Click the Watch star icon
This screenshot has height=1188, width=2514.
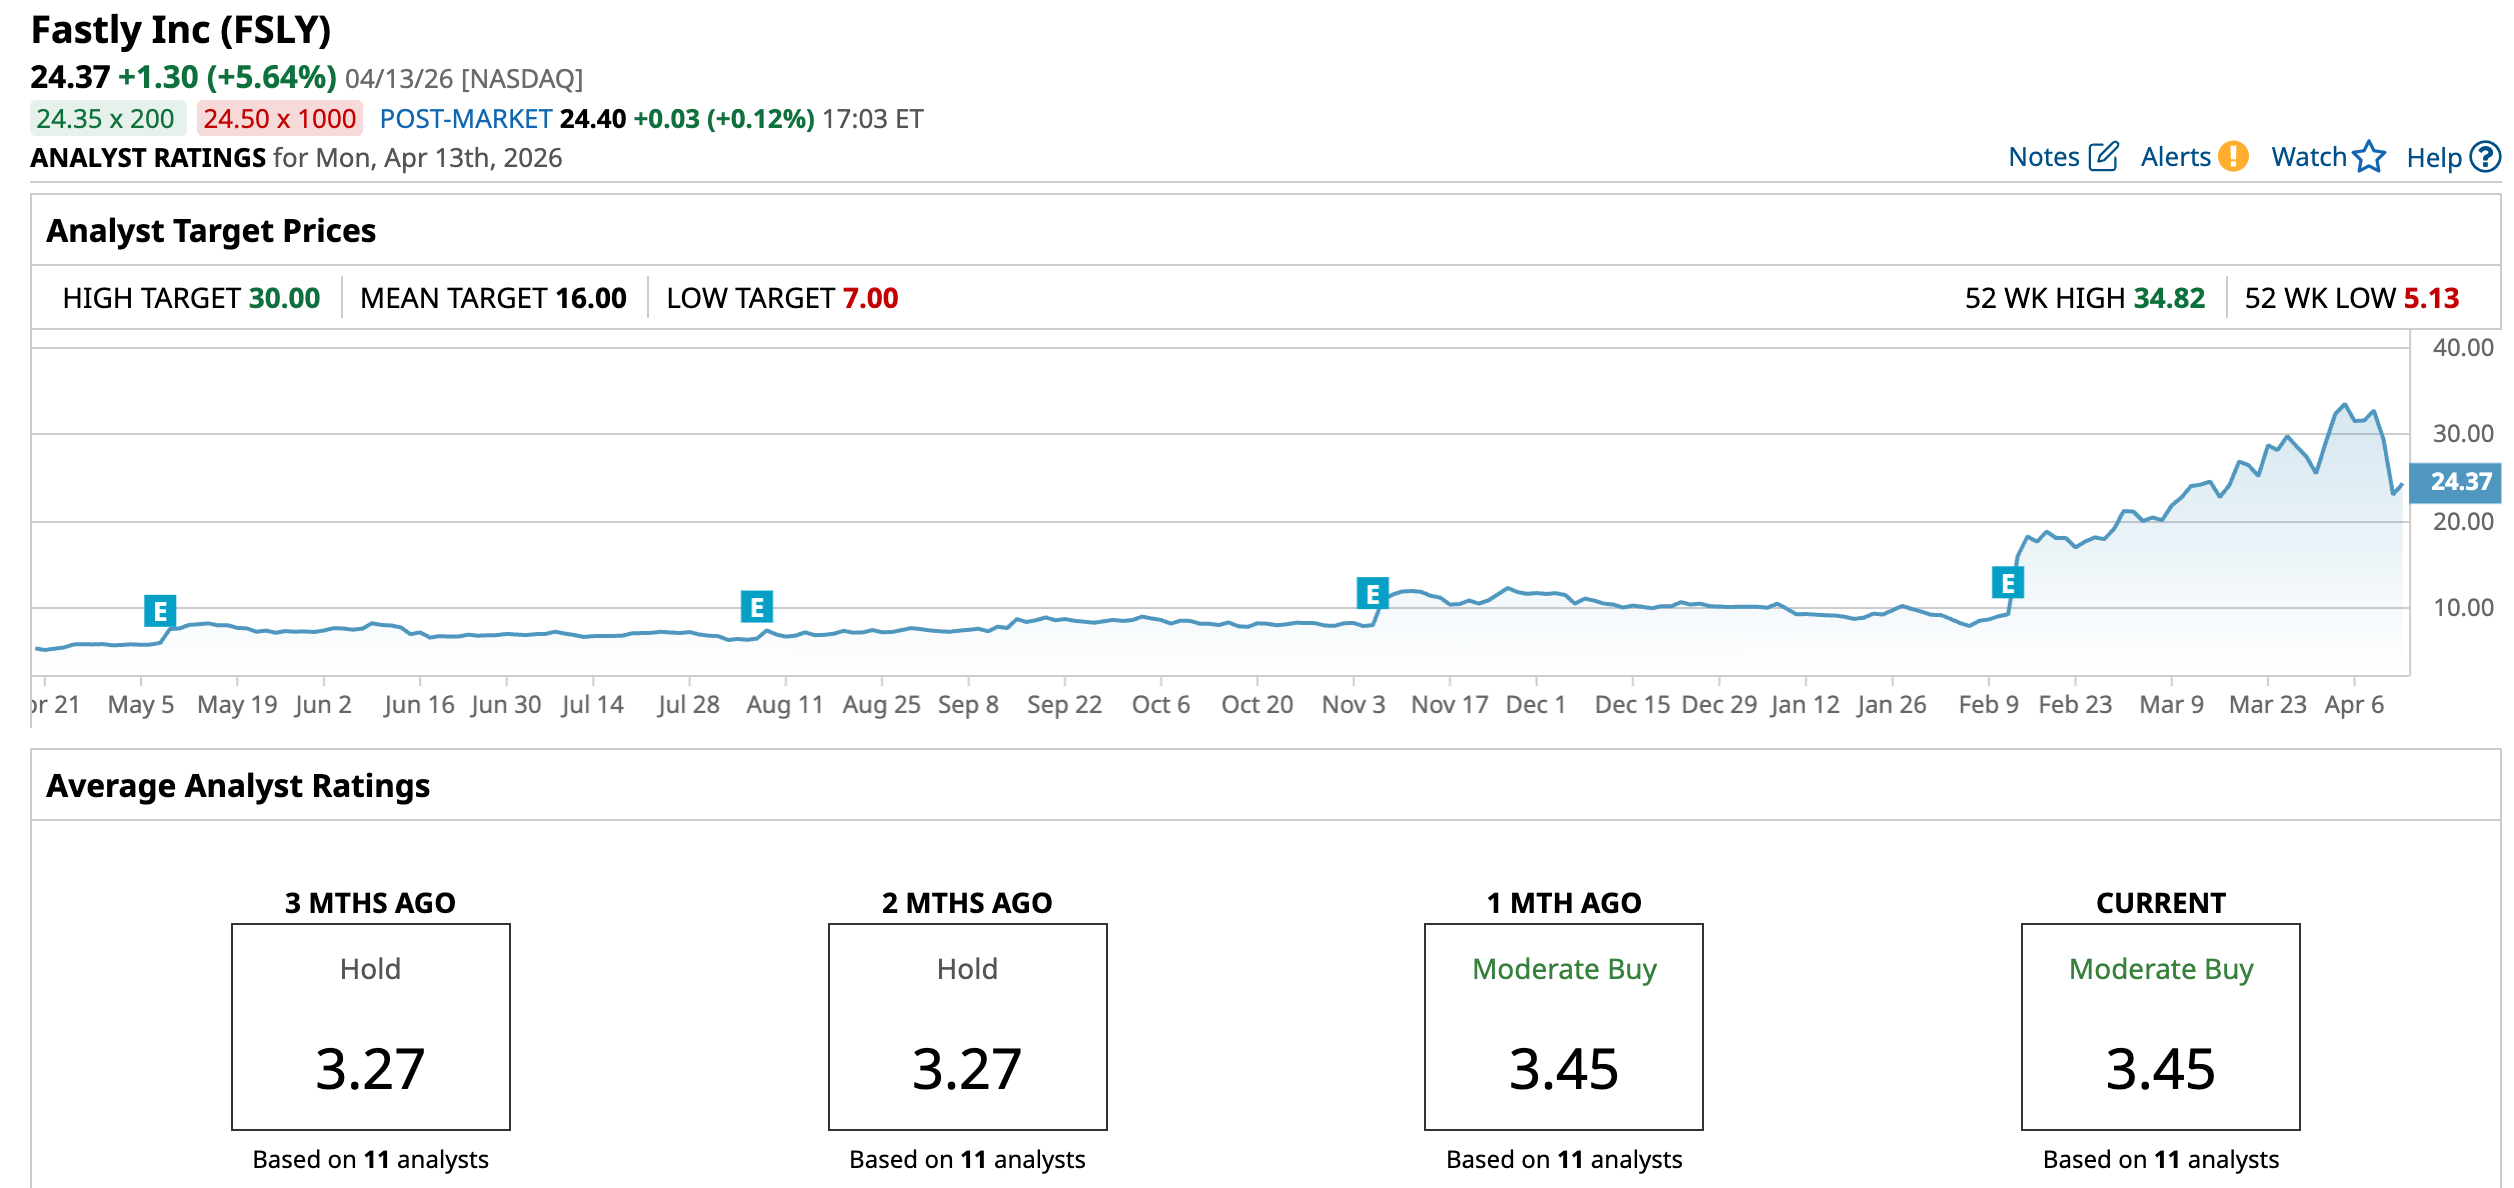click(x=2369, y=157)
